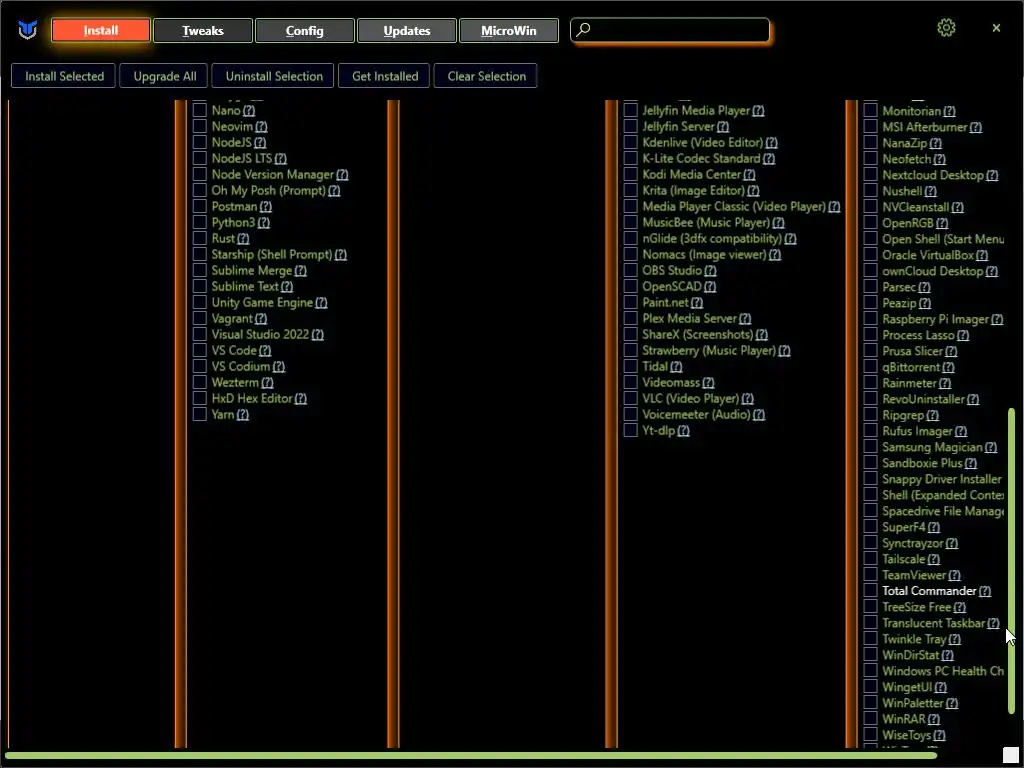Open the help link next to Rust
This screenshot has width=1024, height=768.
tap(243, 239)
